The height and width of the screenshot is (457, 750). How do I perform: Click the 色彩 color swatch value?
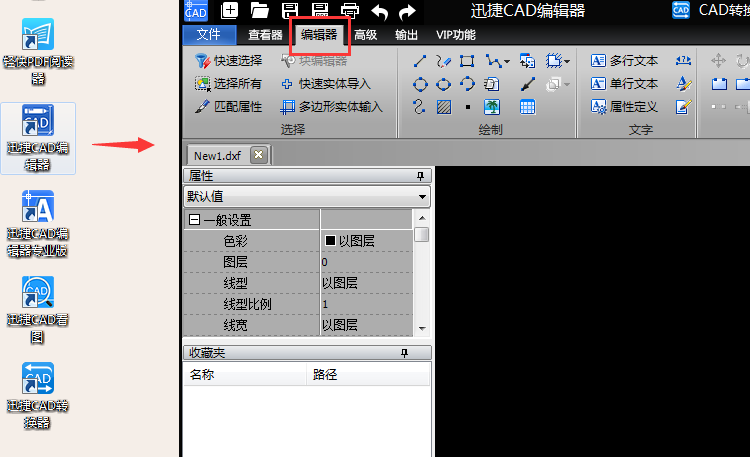pyautogui.click(x=330, y=241)
